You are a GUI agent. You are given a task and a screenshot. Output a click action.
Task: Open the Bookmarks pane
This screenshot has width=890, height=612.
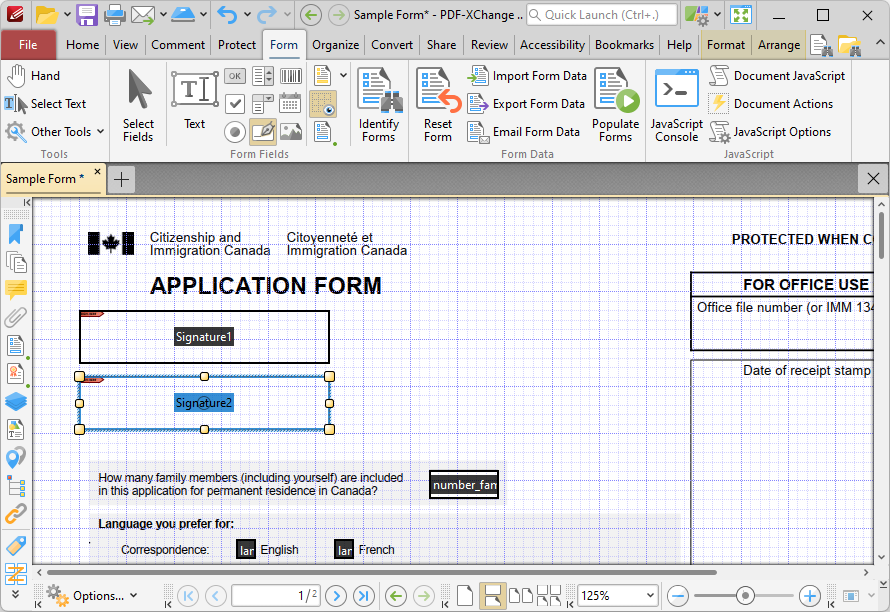coord(16,234)
